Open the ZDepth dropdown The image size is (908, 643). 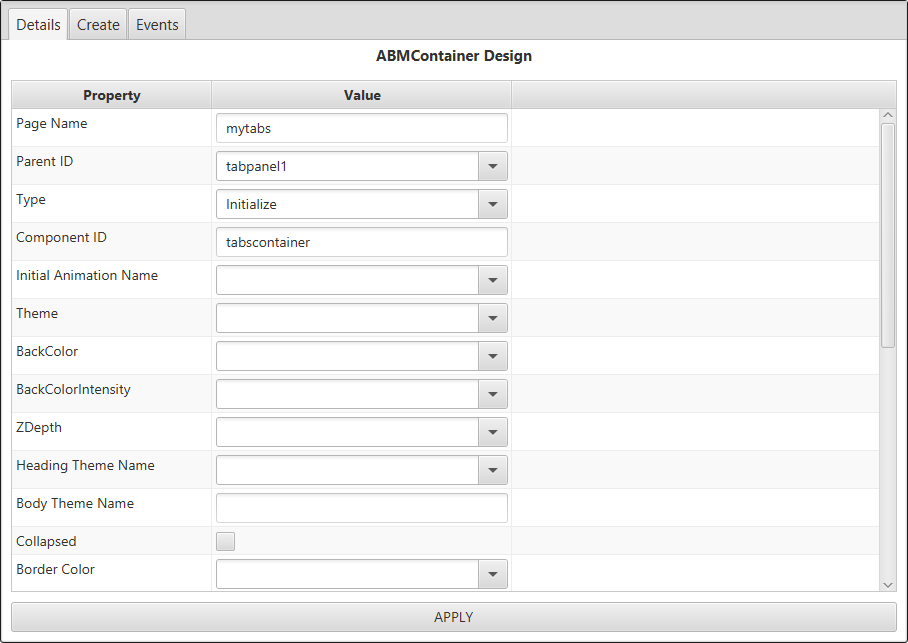[492, 432]
